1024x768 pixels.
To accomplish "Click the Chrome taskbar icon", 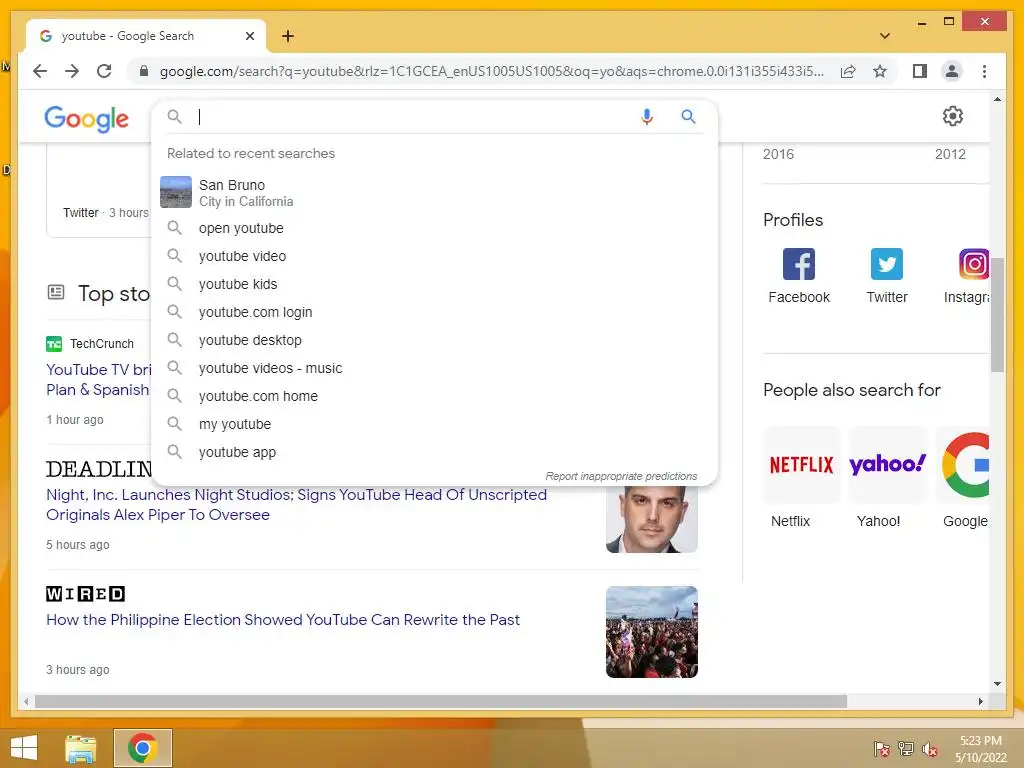I will pos(142,748).
